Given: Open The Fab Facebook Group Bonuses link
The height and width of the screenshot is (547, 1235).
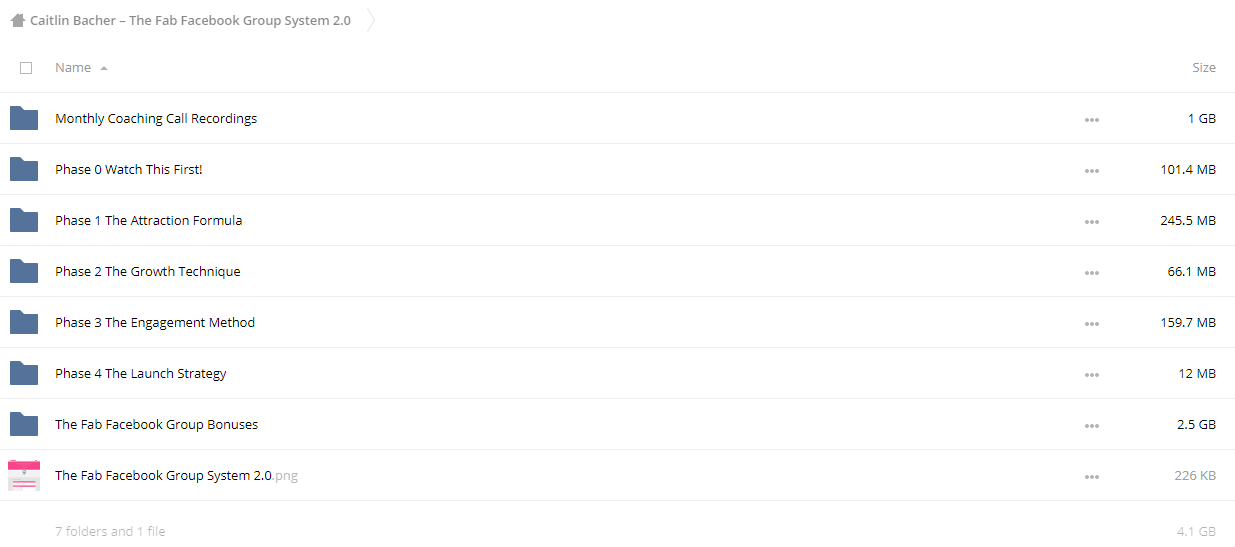Looking at the screenshot, I should (156, 424).
